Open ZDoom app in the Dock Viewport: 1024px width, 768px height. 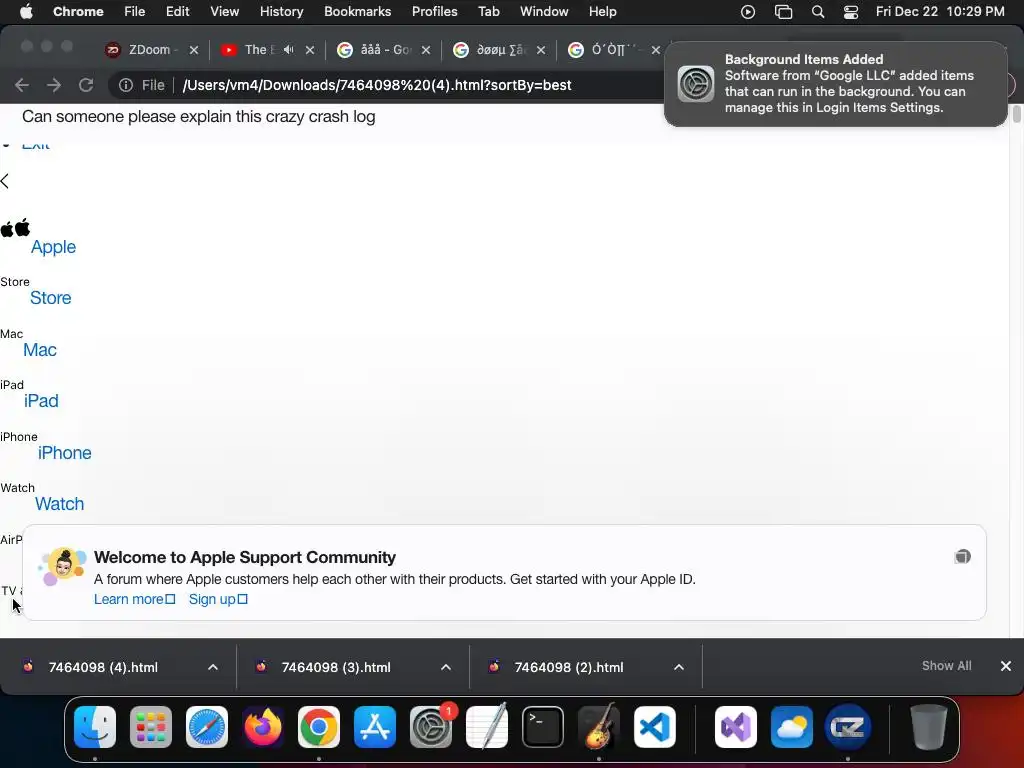tap(848, 727)
